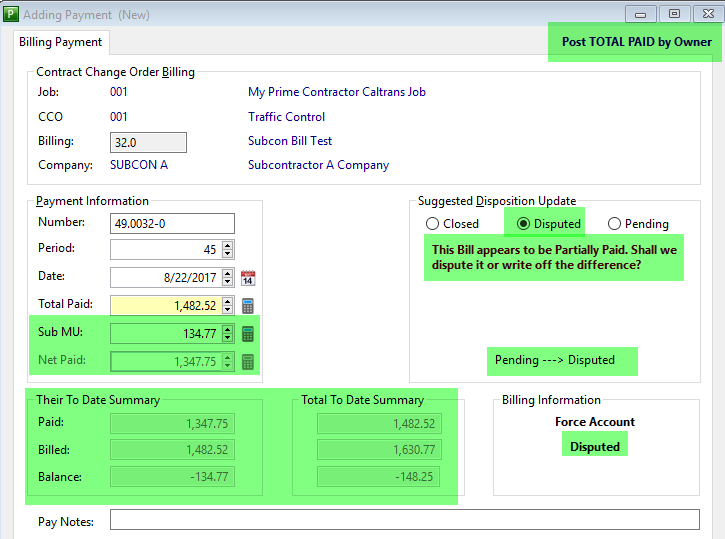Open the calendar picker beside Date

[248, 278]
